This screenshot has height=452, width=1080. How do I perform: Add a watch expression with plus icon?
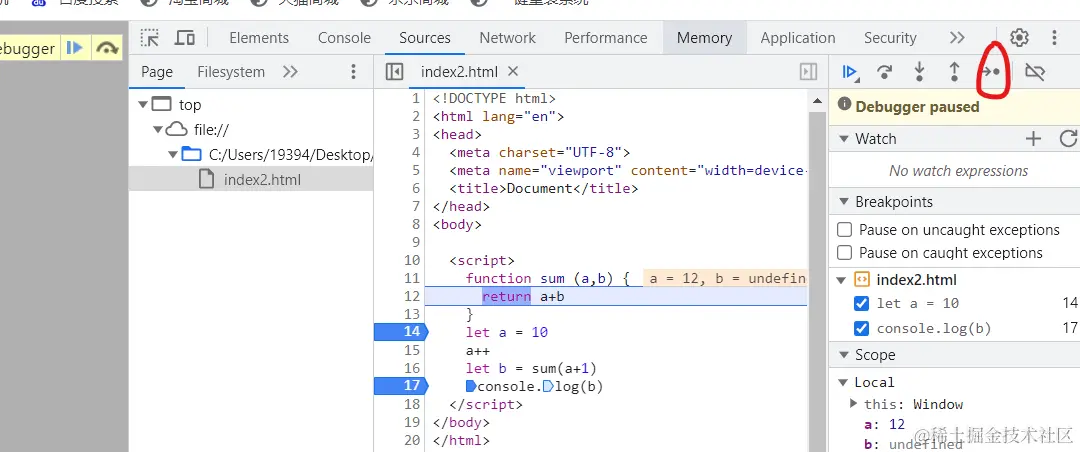point(1033,138)
